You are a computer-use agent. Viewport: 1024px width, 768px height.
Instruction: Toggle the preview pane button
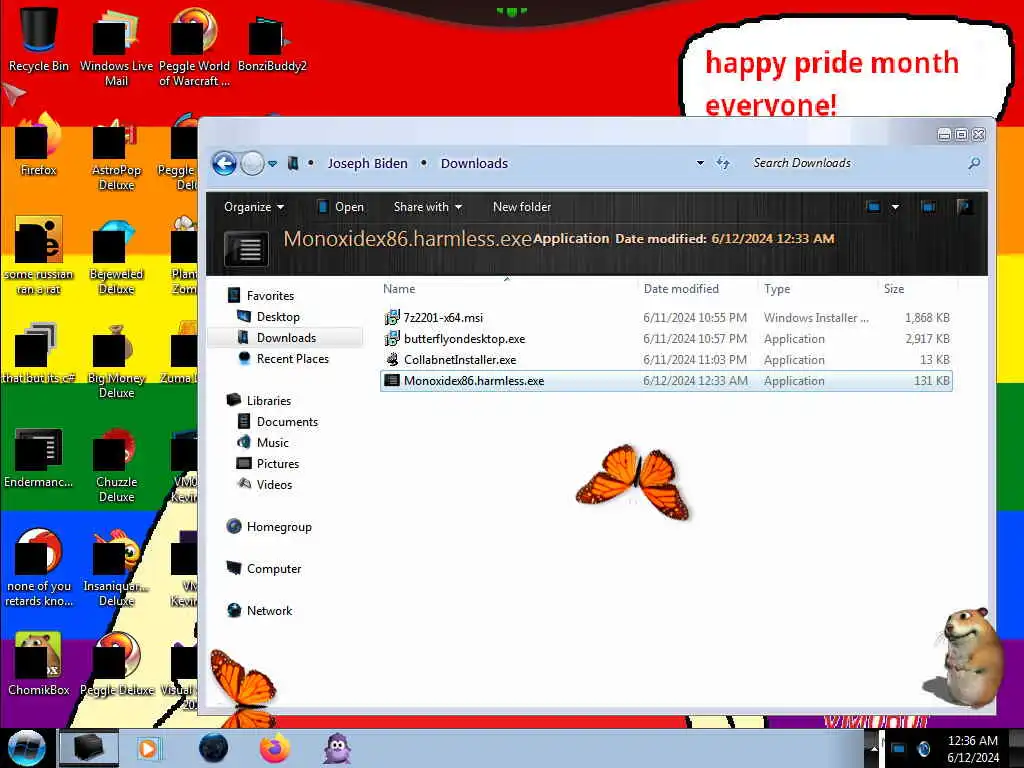[x=927, y=207]
